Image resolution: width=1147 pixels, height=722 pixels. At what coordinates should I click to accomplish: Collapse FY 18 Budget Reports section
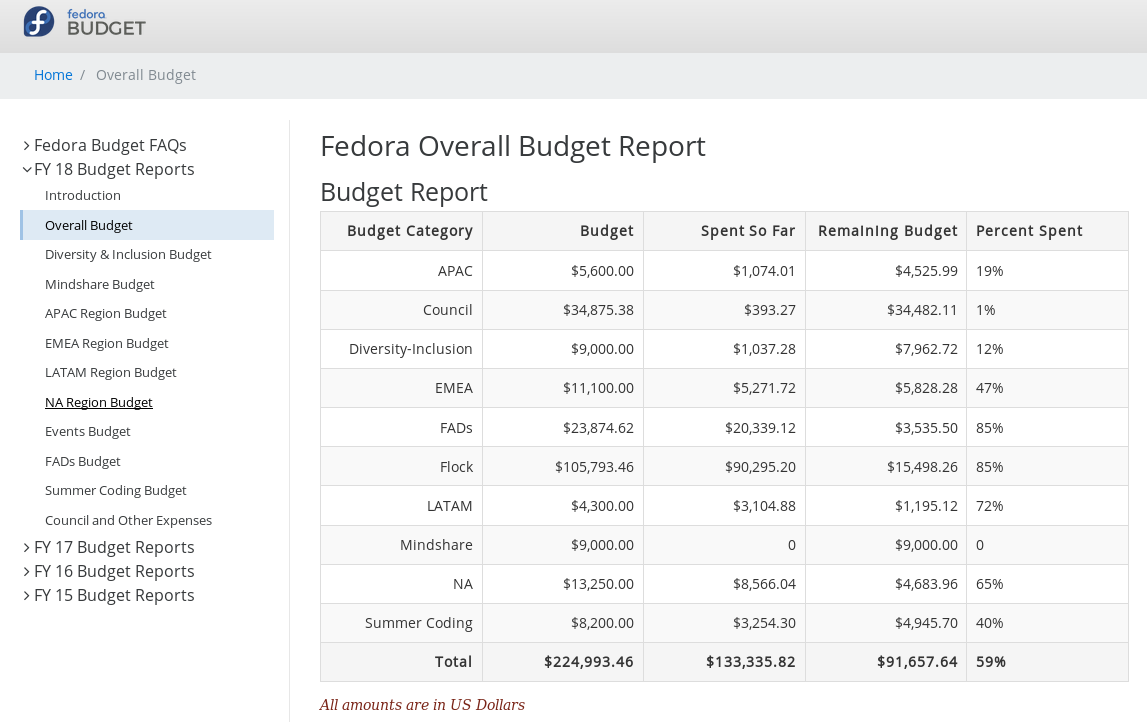click(x=114, y=169)
